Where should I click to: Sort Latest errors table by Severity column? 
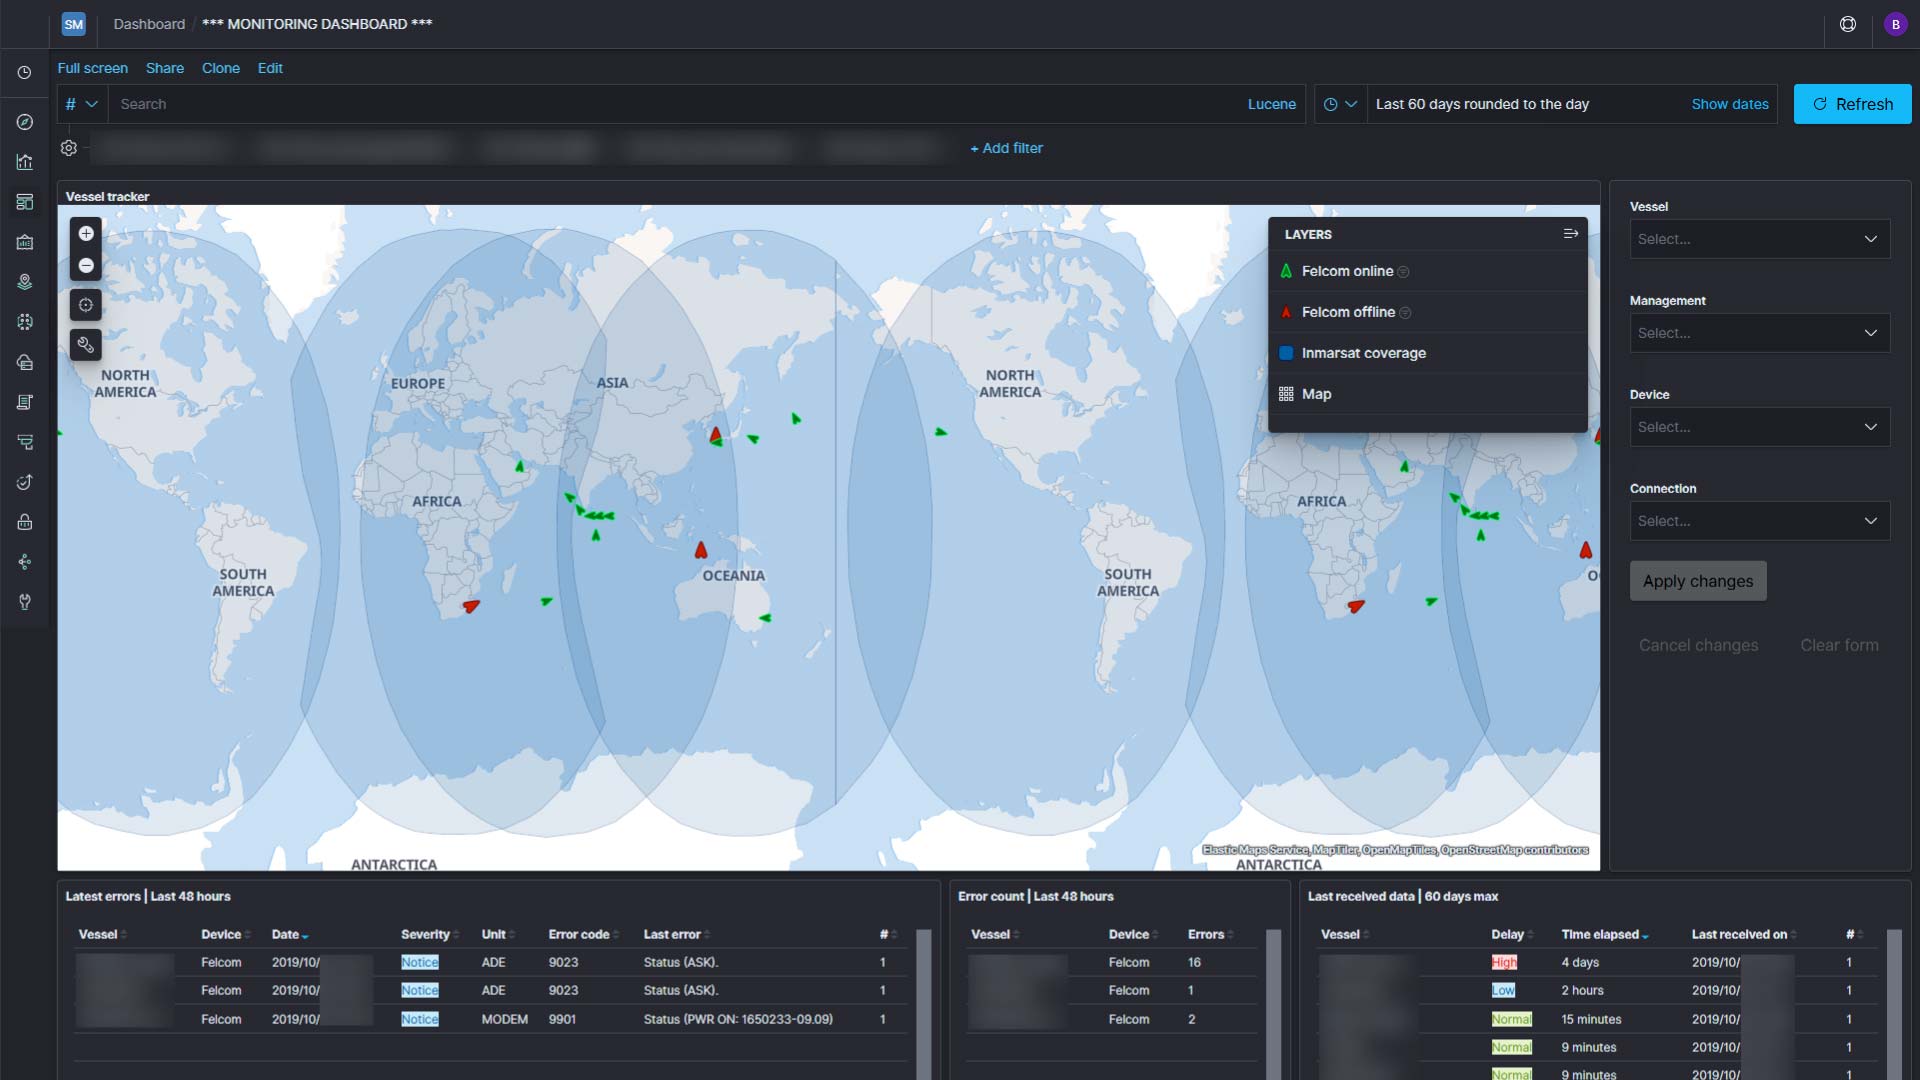(x=430, y=934)
